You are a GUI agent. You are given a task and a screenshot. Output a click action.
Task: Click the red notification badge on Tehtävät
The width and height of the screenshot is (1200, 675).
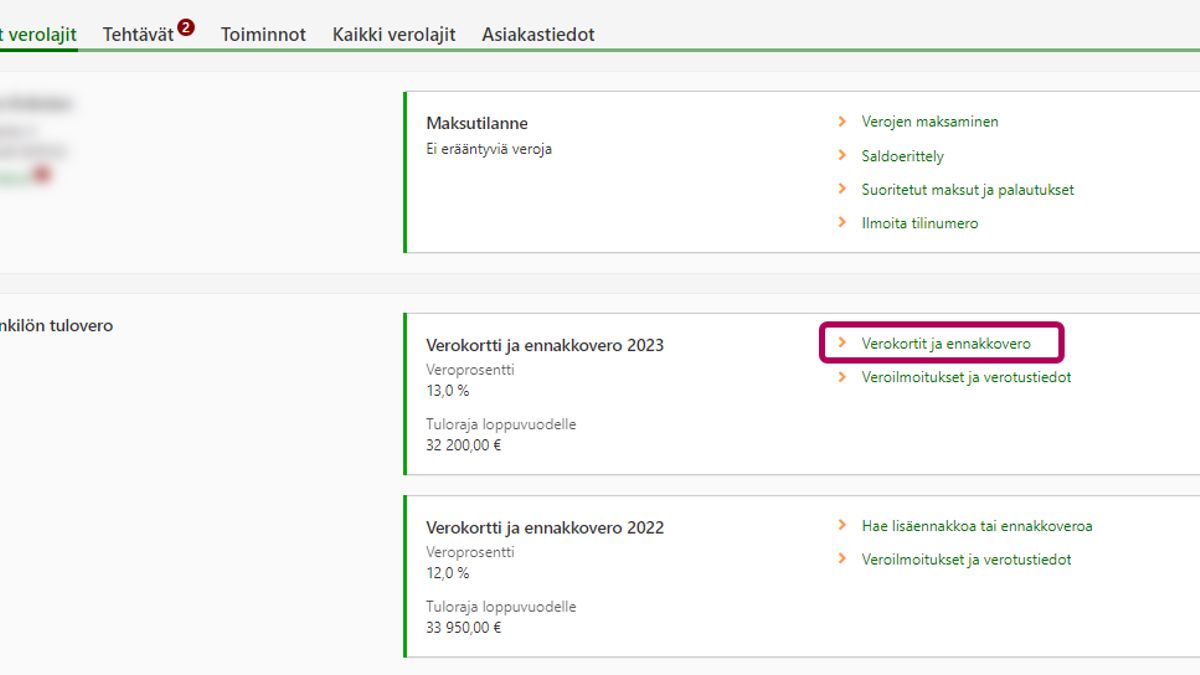click(186, 27)
